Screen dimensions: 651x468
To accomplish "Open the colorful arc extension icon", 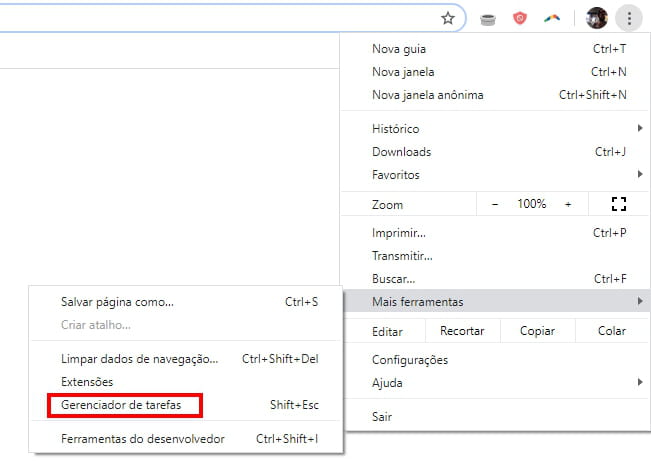I will coord(552,18).
